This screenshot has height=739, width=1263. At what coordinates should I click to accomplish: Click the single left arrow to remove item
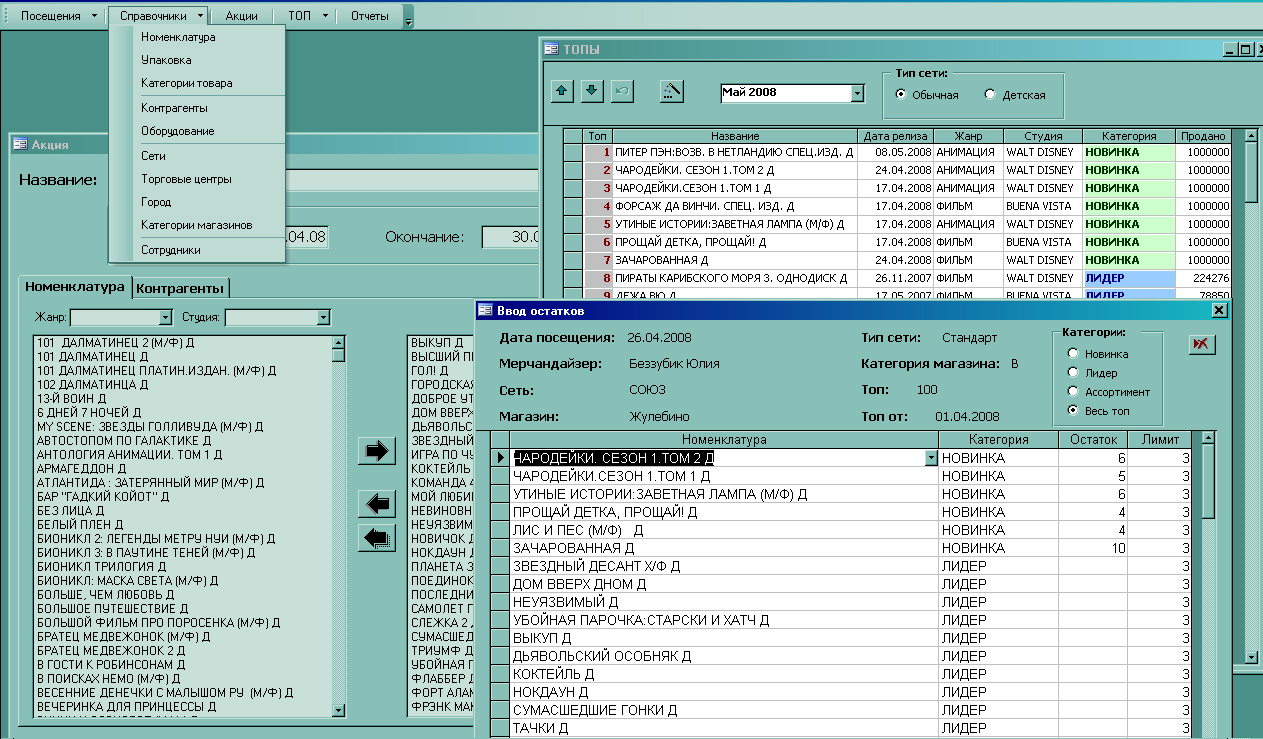(376, 505)
